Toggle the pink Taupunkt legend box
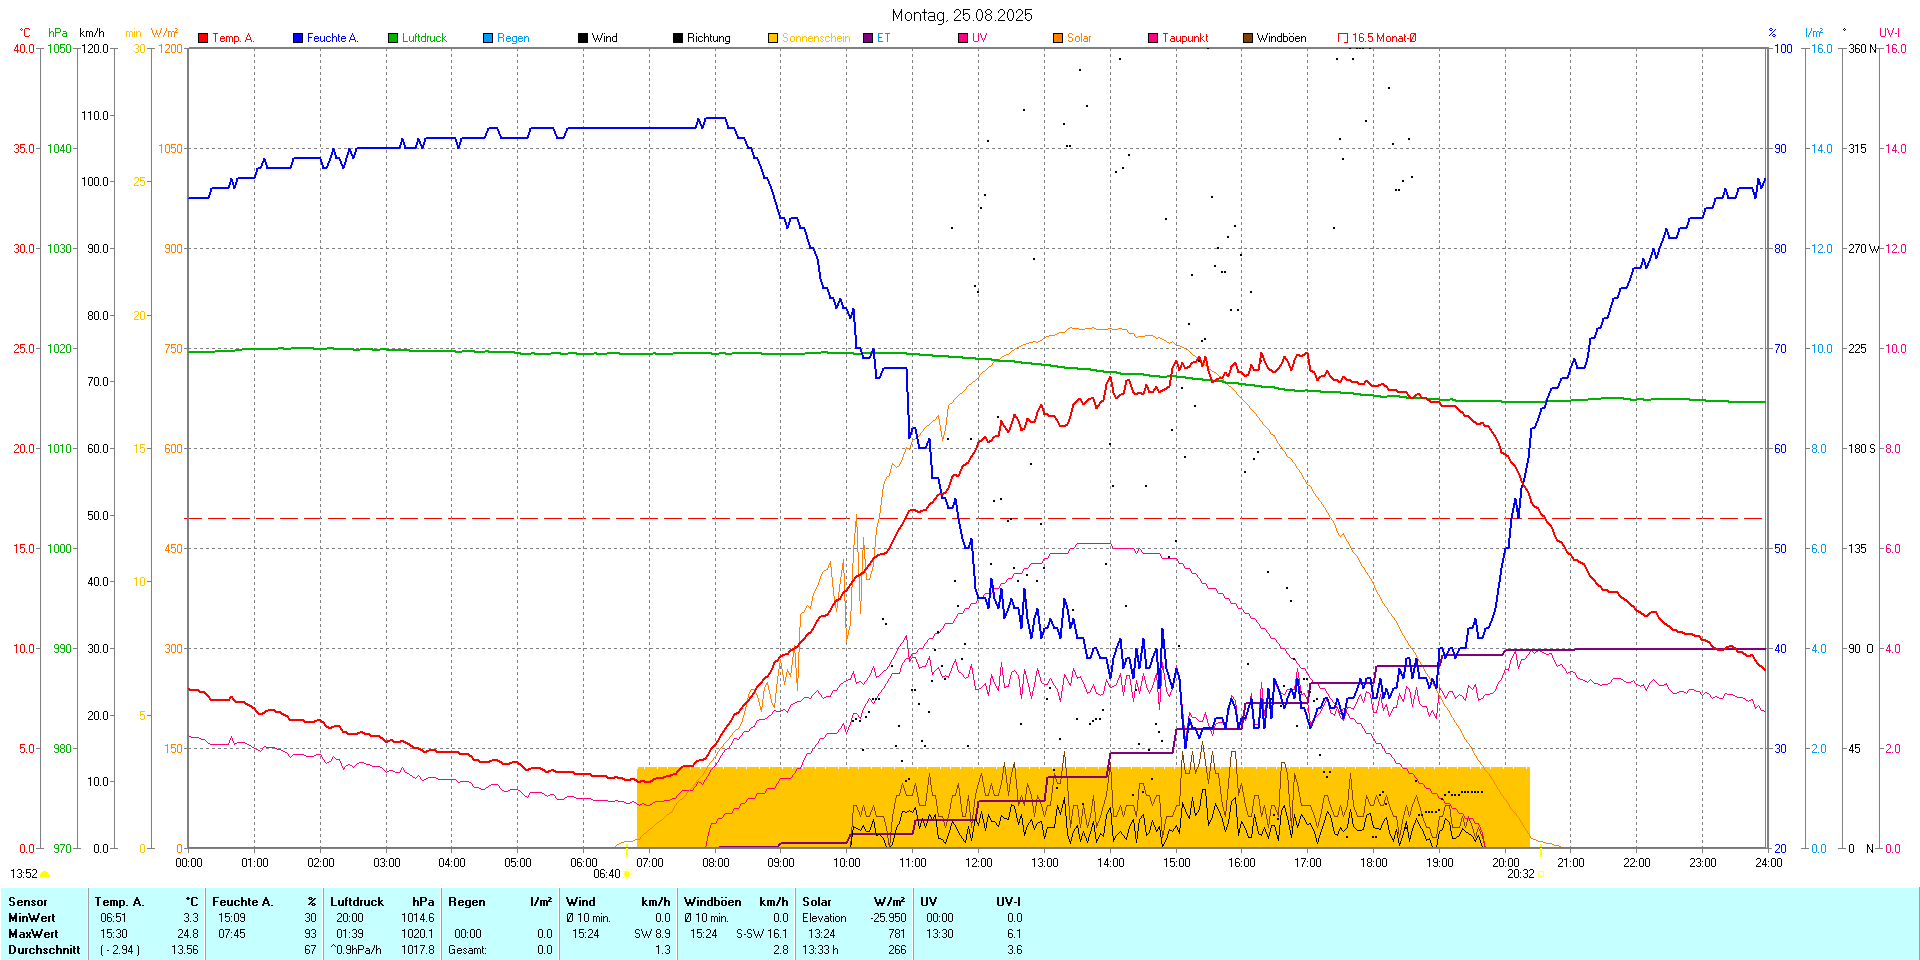The height and width of the screenshot is (960, 1920). tap(1153, 38)
